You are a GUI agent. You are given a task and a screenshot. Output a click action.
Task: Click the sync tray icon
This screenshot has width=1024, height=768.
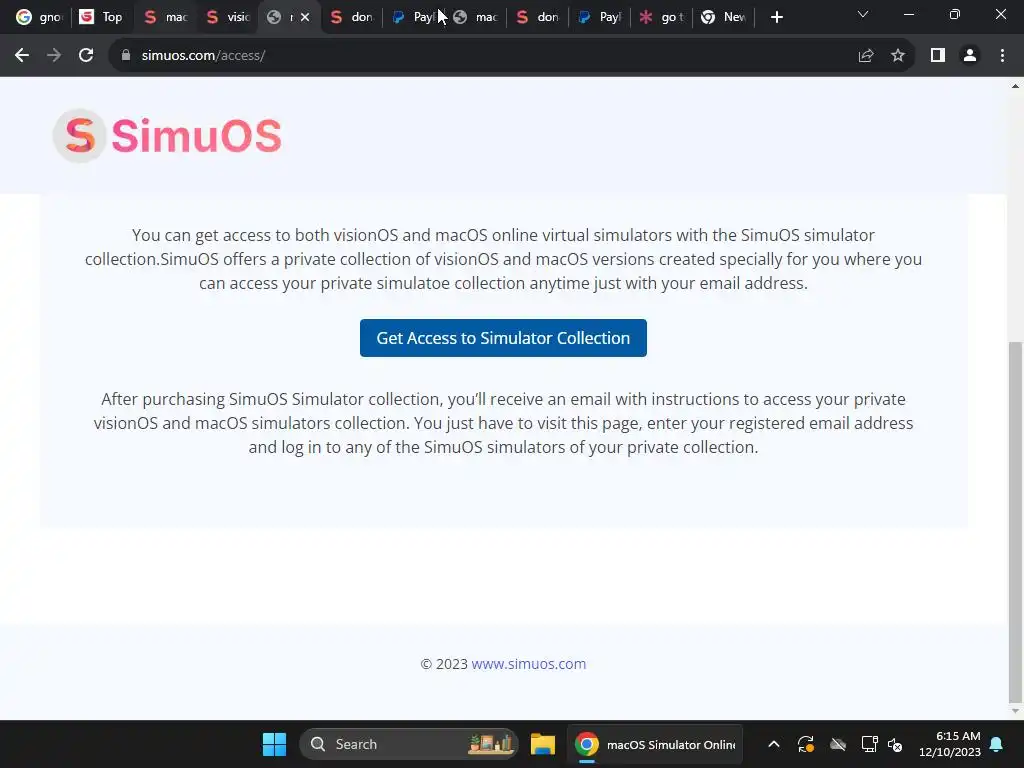[805, 744]
